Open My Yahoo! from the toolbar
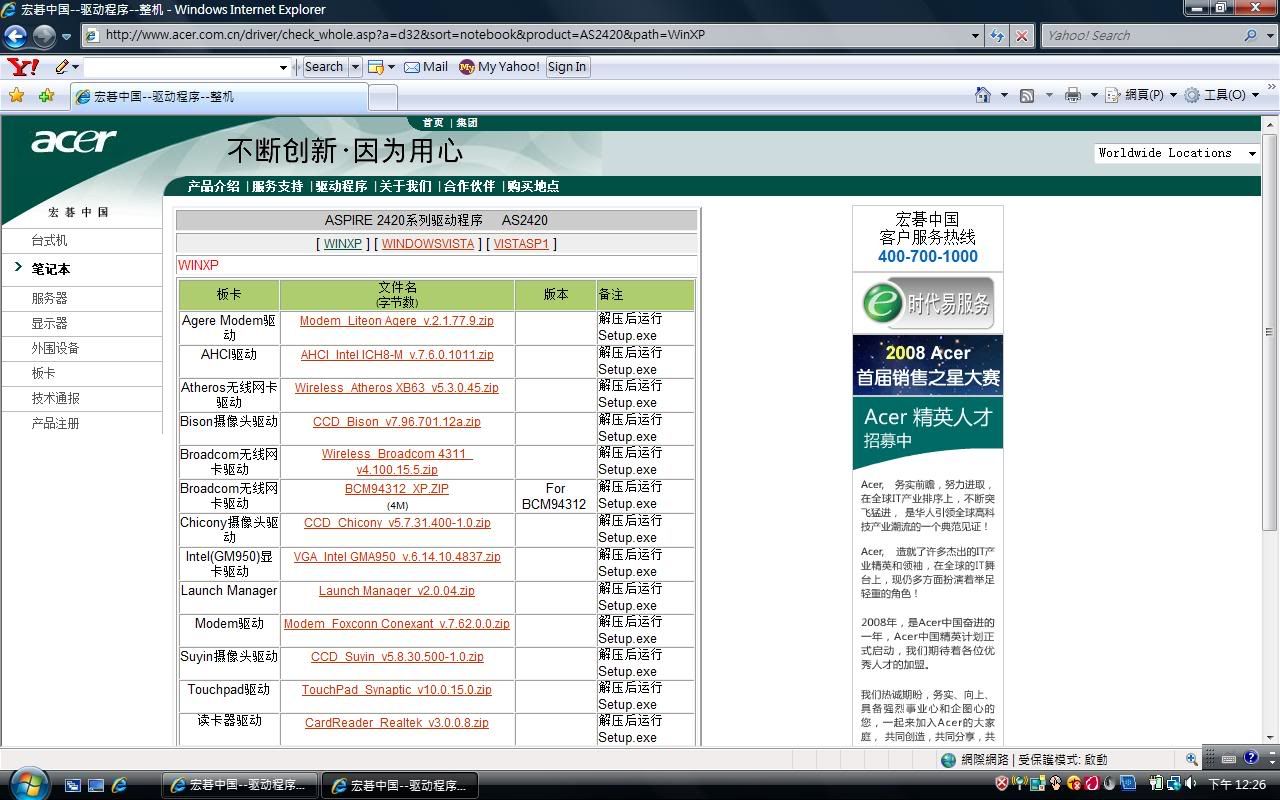This screenshot has height=800, width=1280. (x=499, y=67)
